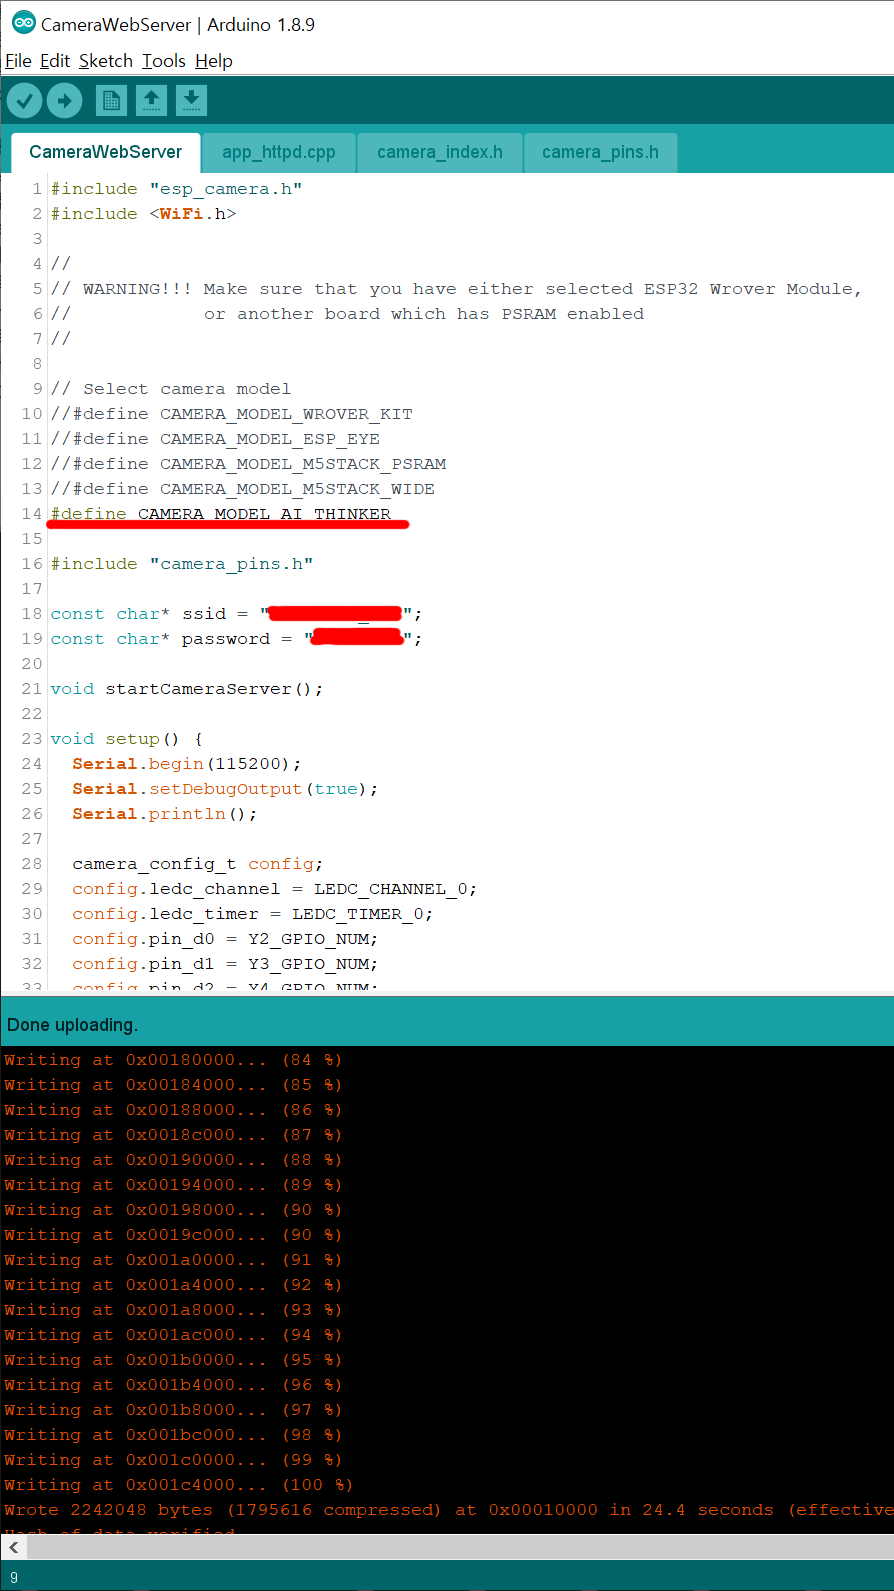Switch to the camera_index.h tab
Image resolution: width=894 pixels, height=1591 pixels.
[439, 152]
